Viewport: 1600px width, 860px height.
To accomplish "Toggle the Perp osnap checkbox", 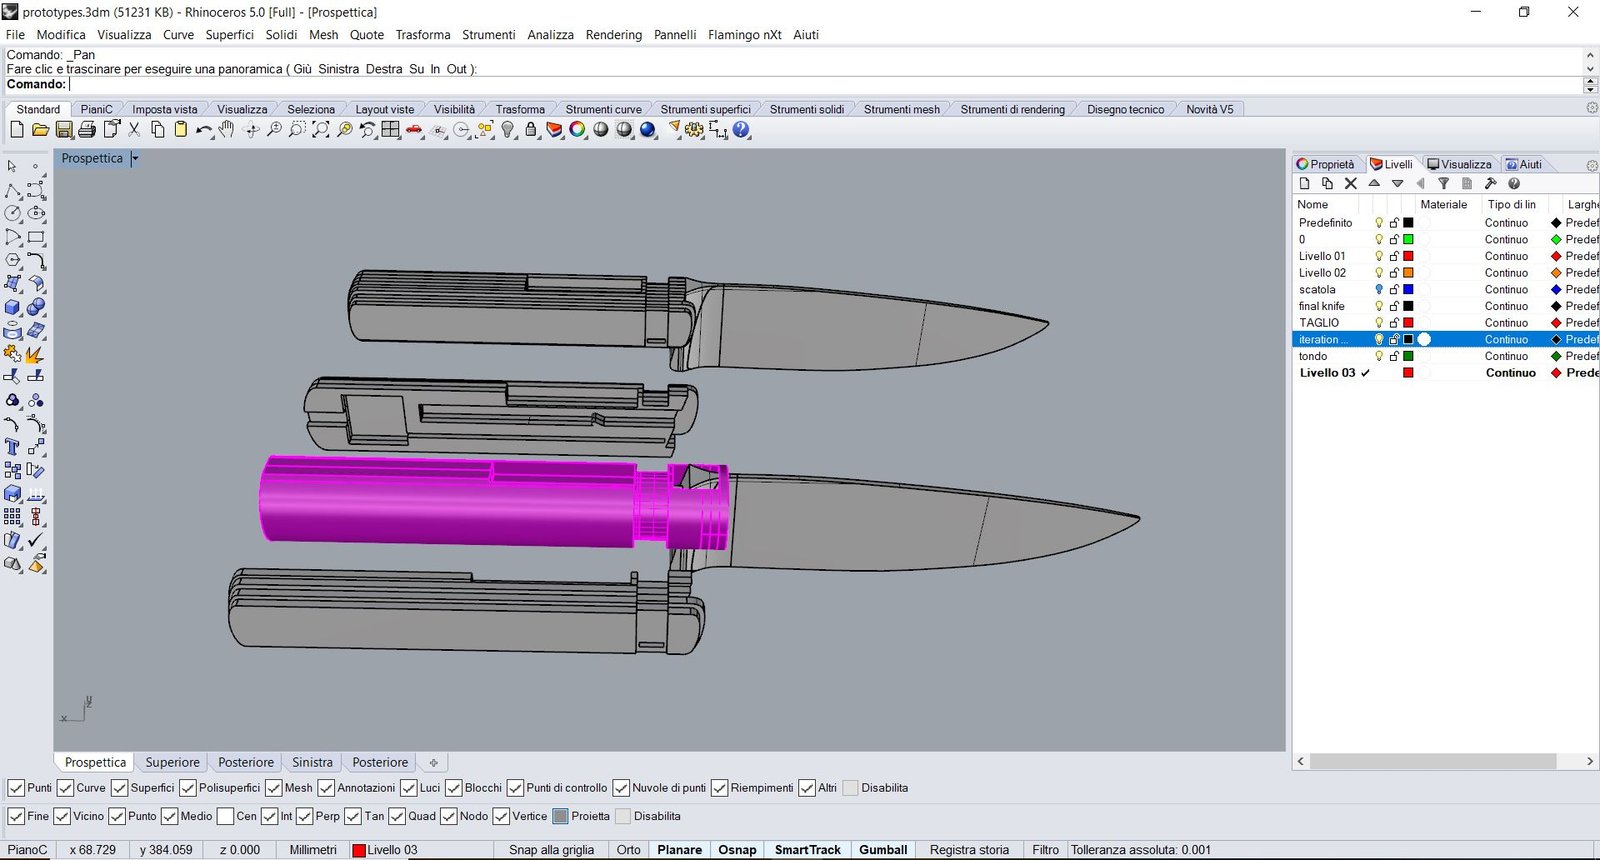I will 304,816.
